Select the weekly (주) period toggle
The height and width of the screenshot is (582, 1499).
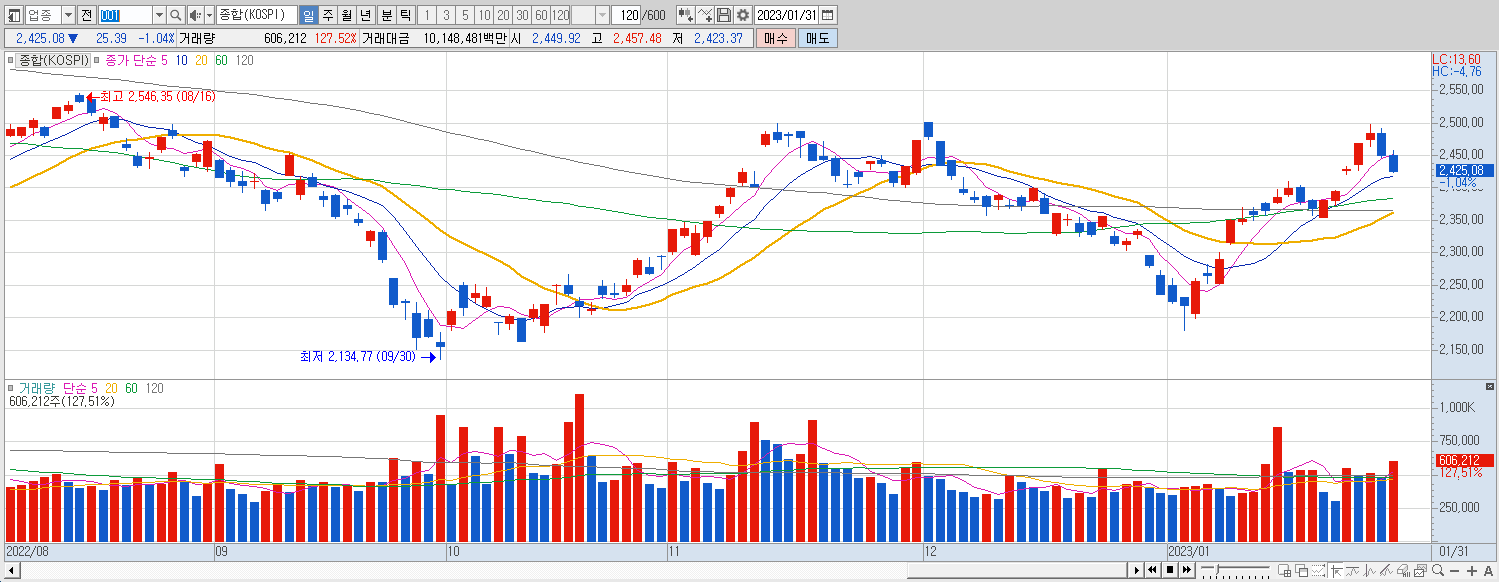pos(328,15)
